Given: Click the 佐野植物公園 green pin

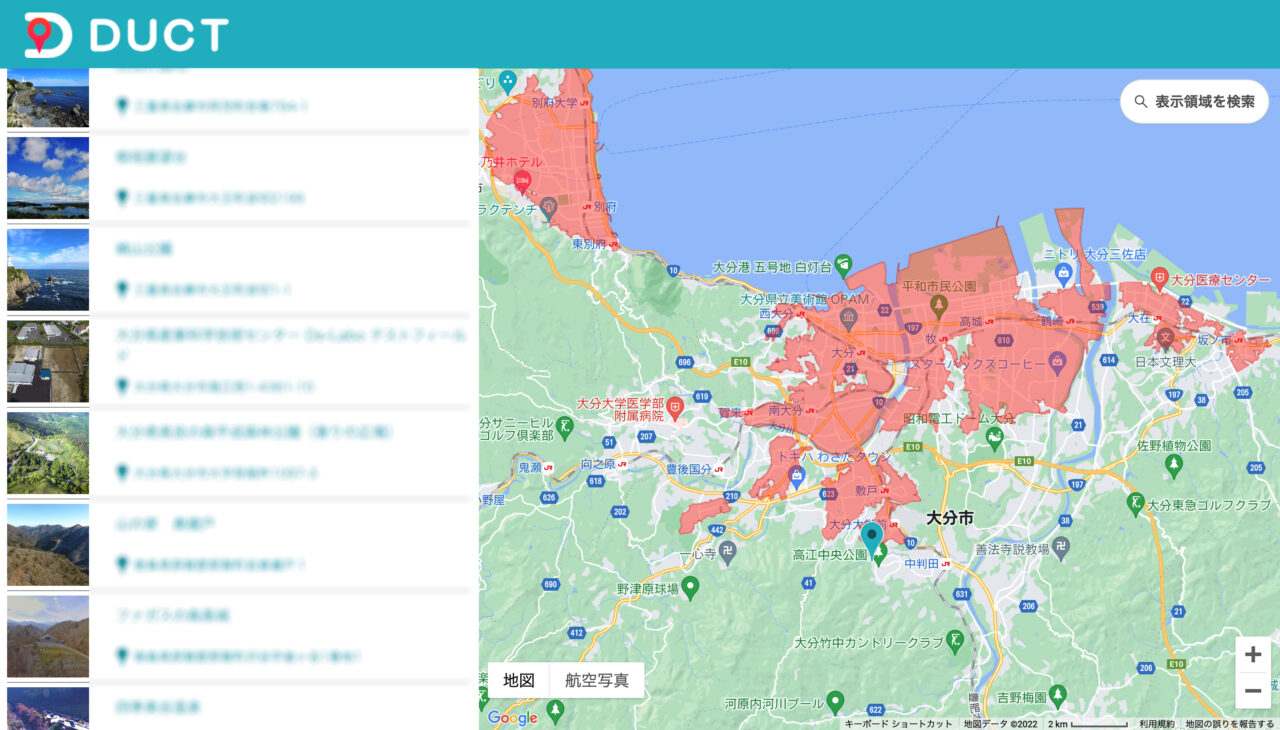Looking at the screenshot, I should (x=1174, y=465).
